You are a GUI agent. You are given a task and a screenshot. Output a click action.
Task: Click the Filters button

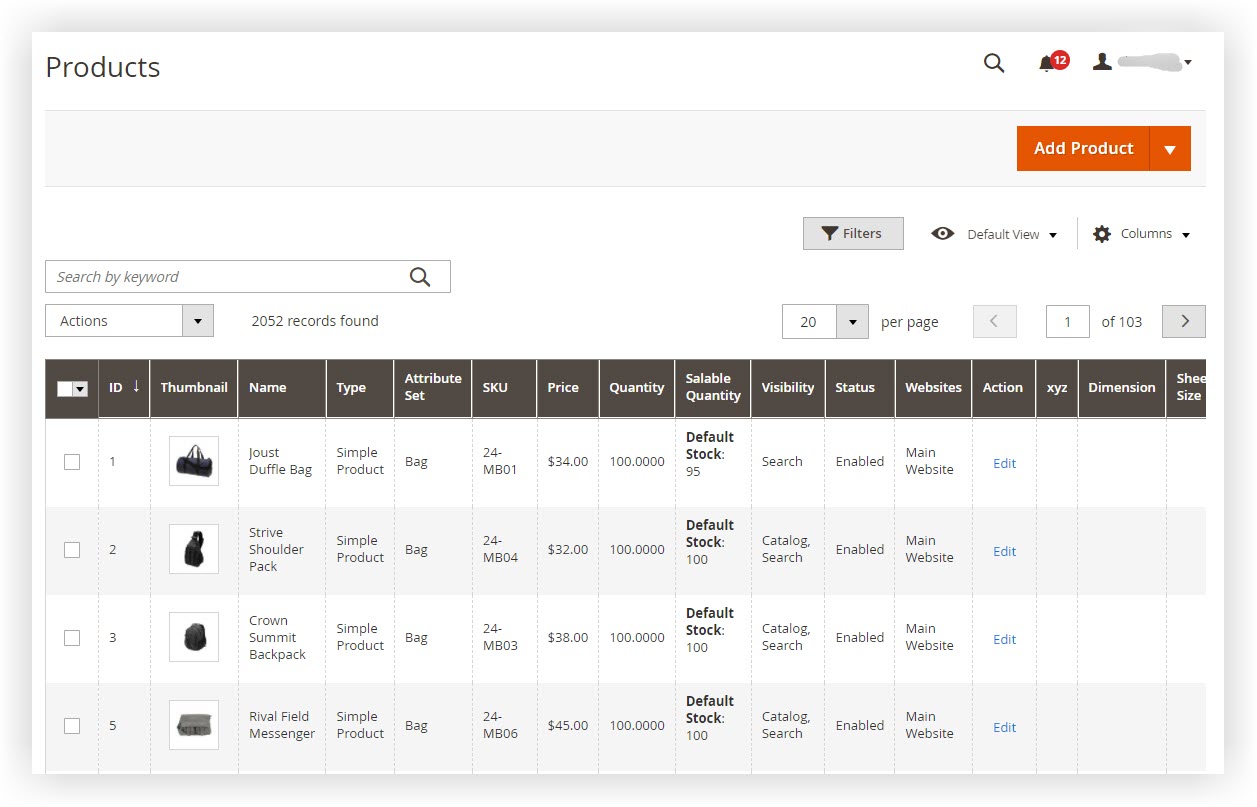click(x=853, y=234)
